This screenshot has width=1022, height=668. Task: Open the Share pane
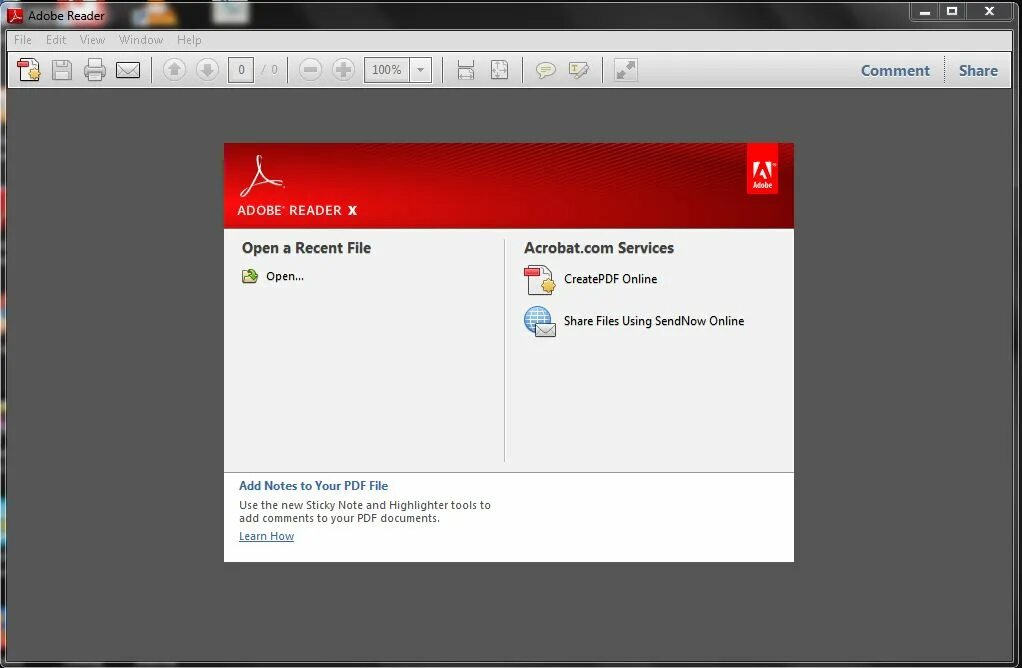coord(978,70)
